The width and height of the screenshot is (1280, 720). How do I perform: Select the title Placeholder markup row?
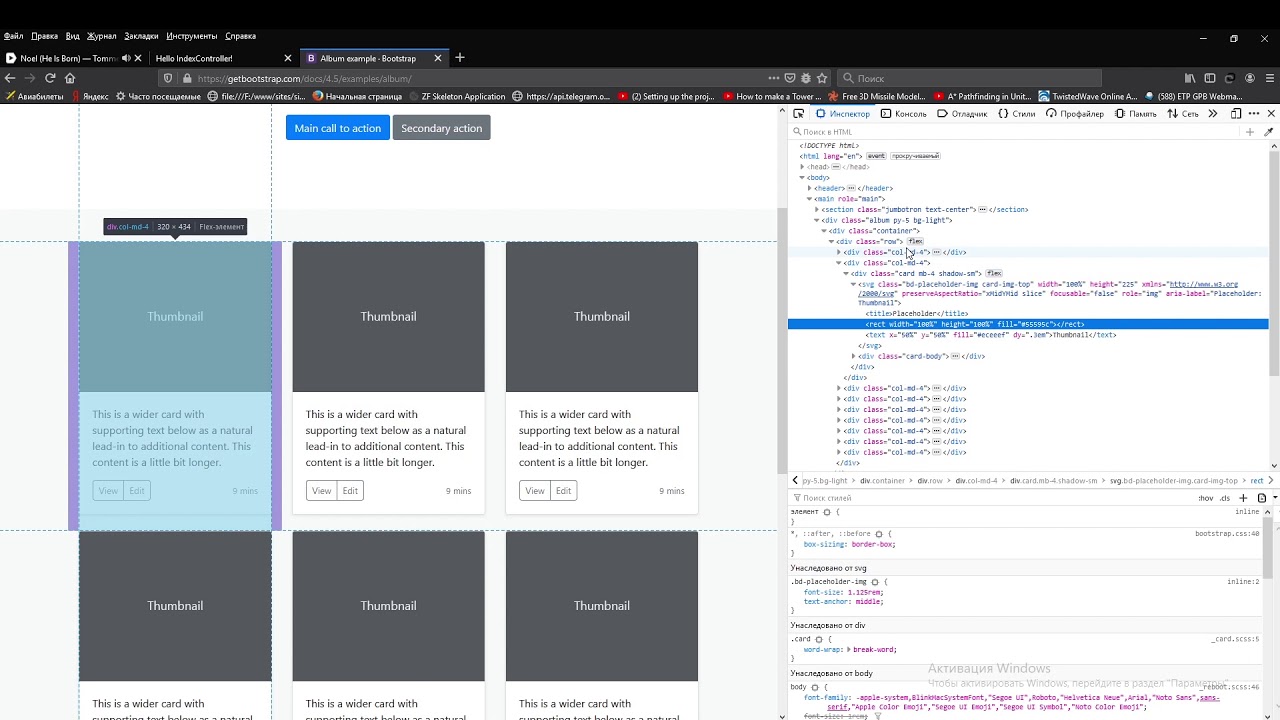click(917, 314)
